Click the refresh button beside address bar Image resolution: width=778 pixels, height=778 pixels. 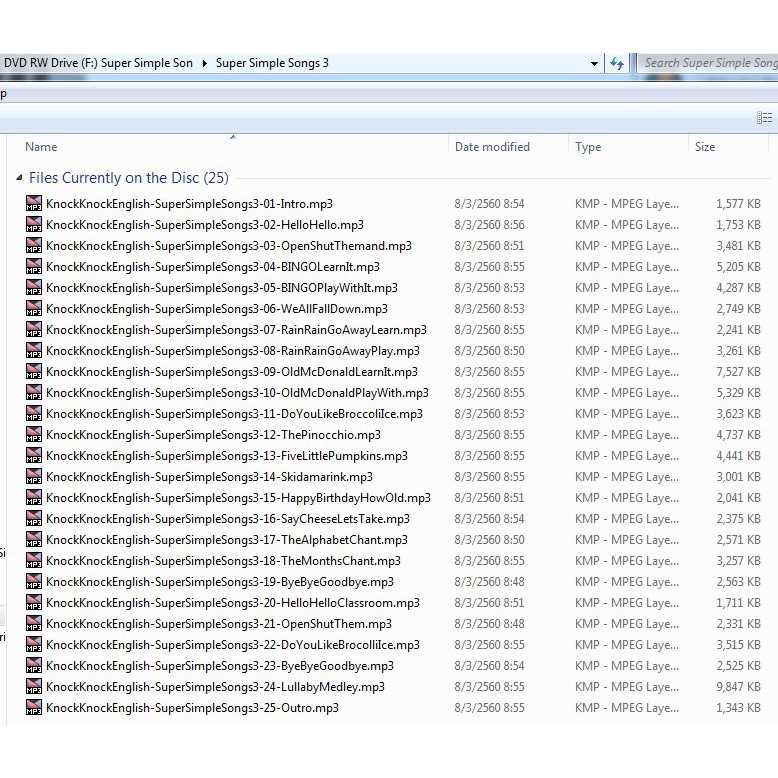[617, 63]
